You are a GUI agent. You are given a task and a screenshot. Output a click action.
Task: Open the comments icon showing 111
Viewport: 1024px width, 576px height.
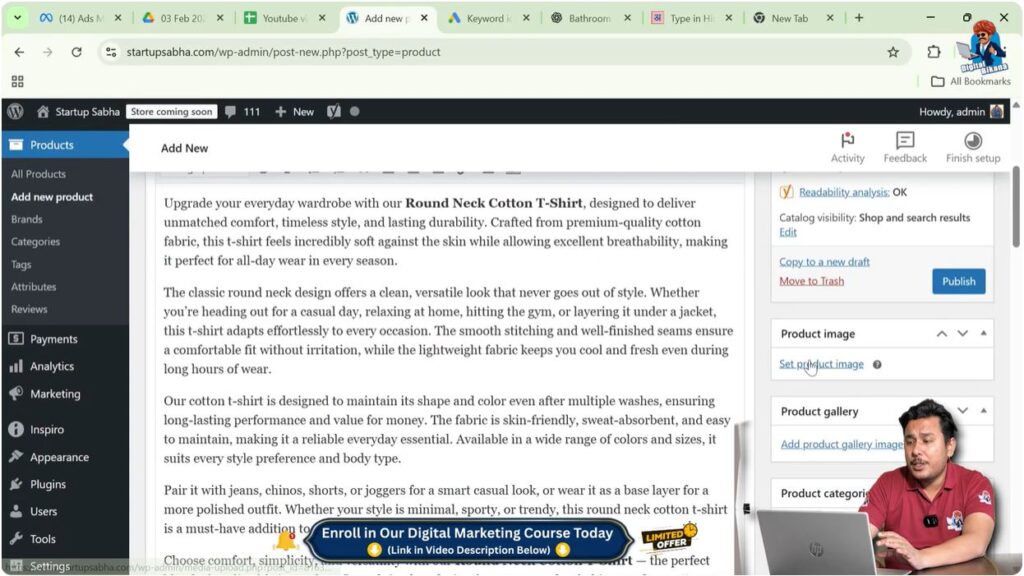pyautogui.click(x=232, y=111)
